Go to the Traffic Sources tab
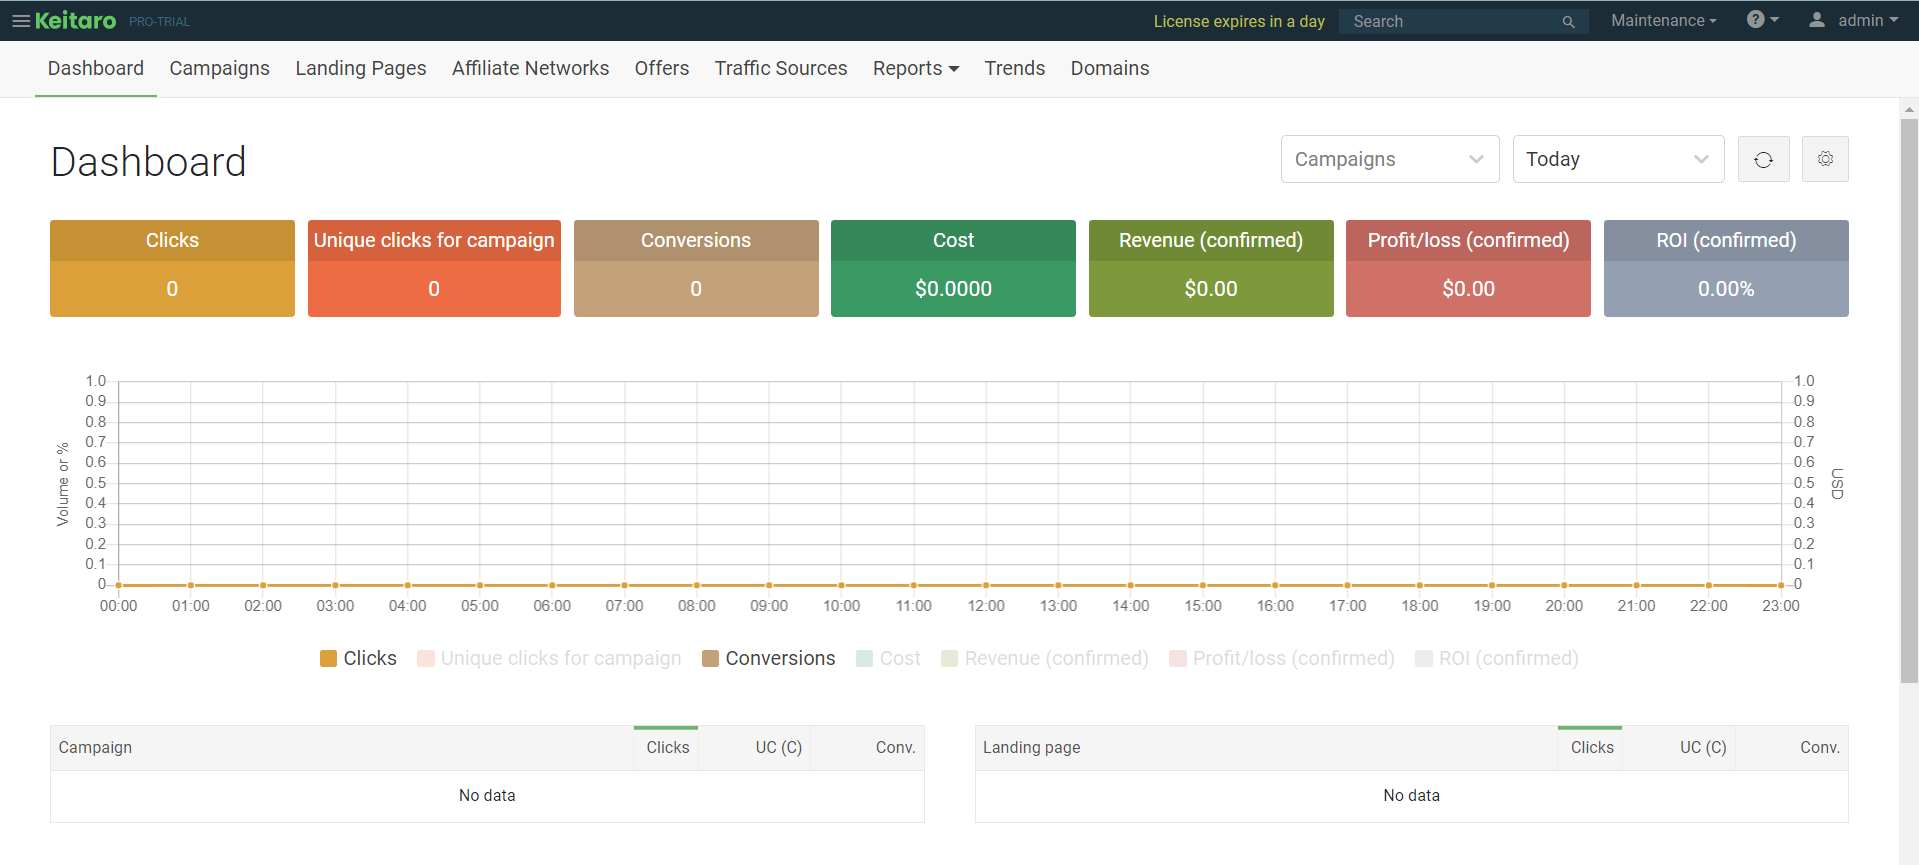The image size is (1919, 865). click(780, 69)
